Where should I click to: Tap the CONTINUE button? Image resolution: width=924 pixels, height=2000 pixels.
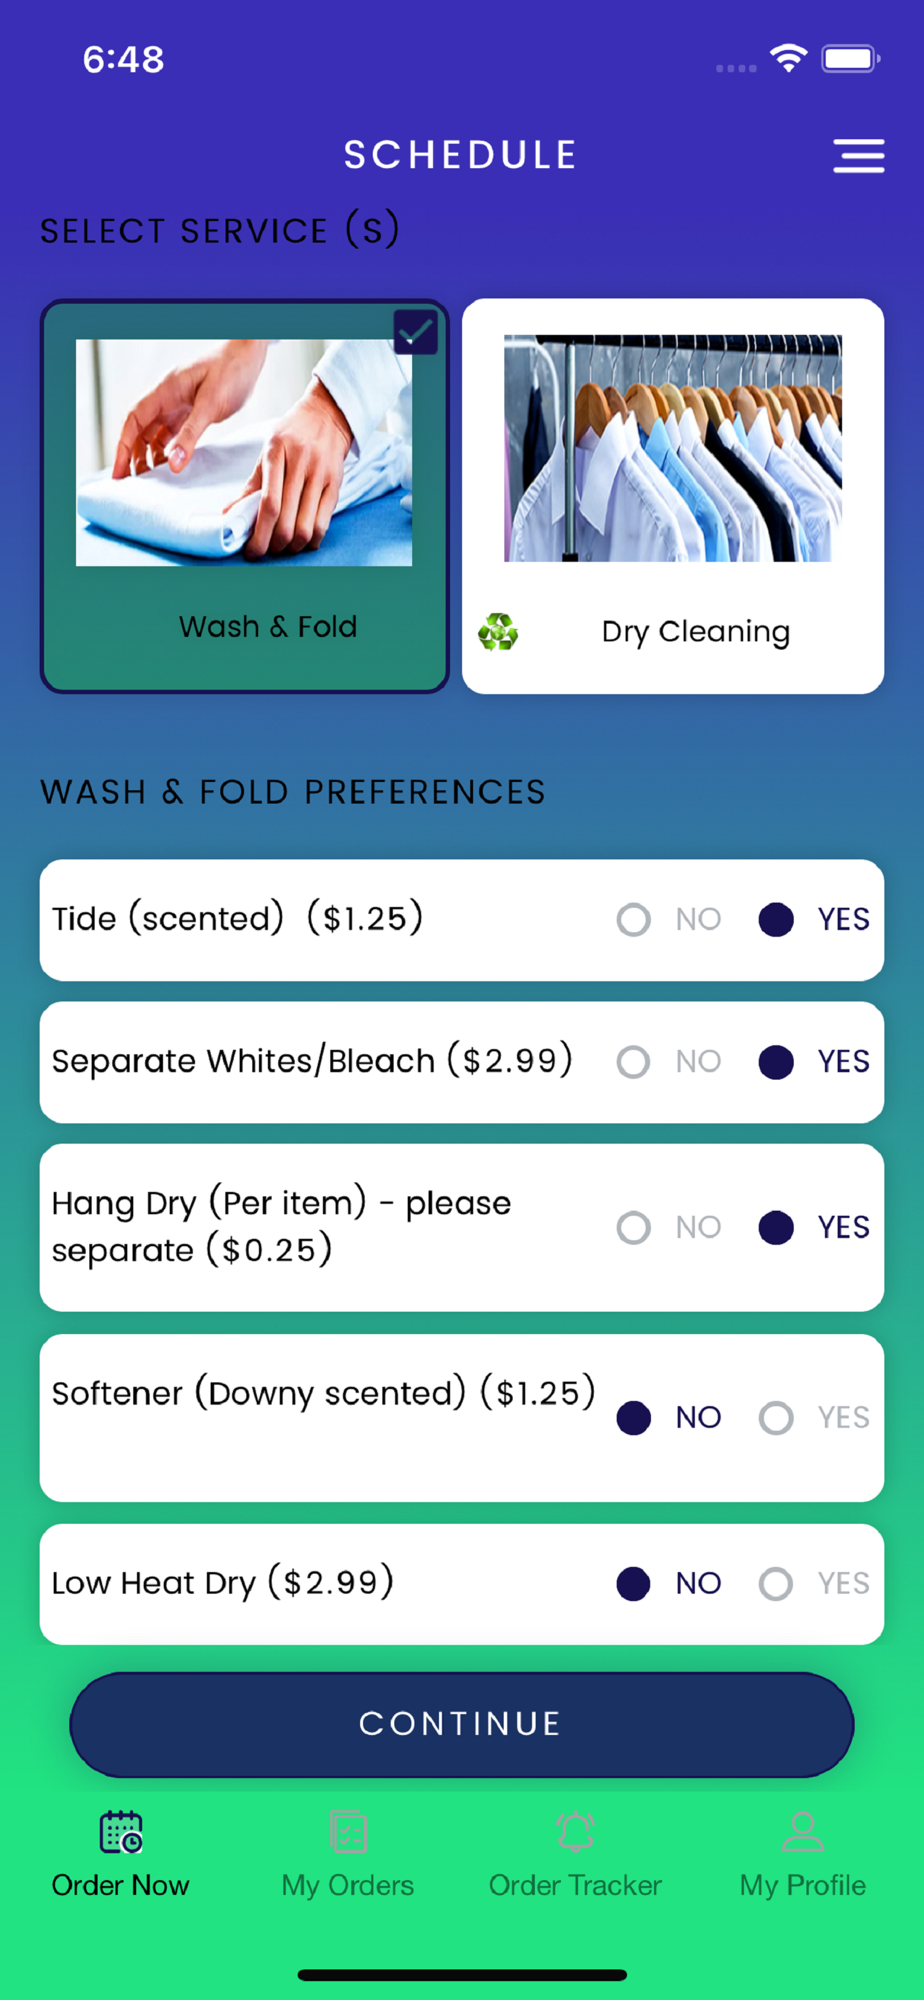(462, 1724)
